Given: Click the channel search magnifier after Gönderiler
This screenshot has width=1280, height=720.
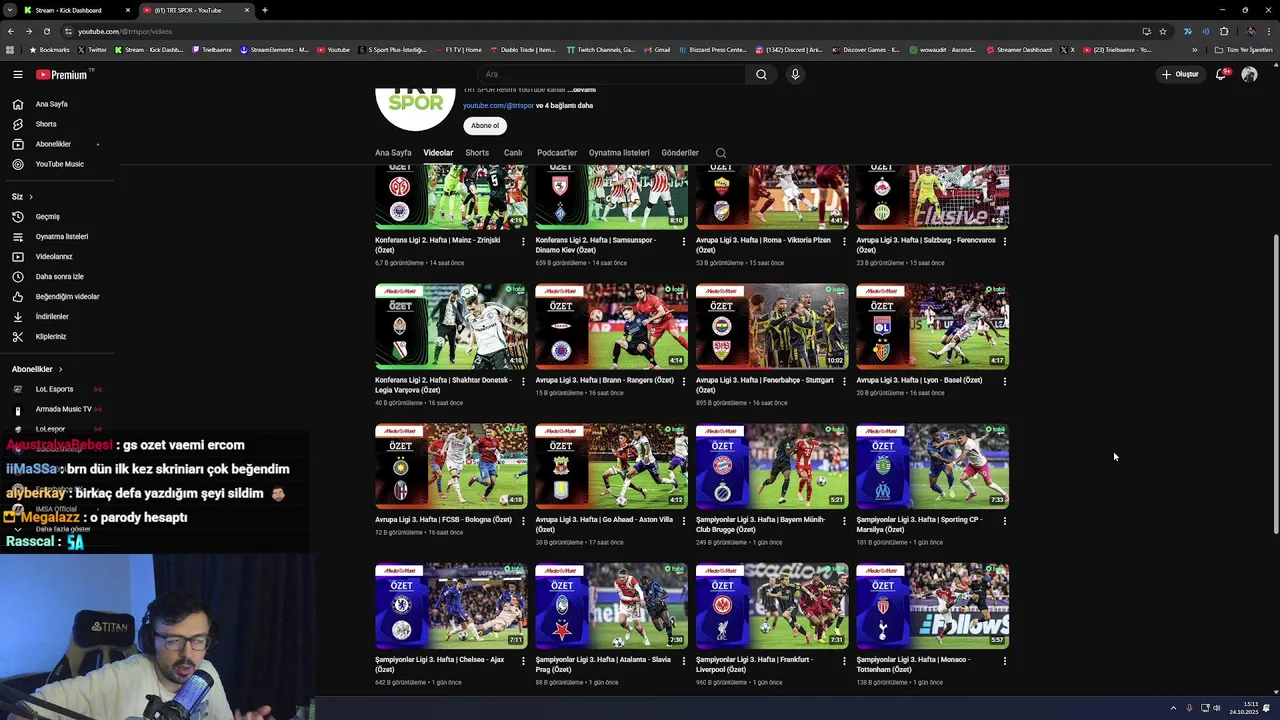Looking at the screenshot, I should [x=720, y=153].
